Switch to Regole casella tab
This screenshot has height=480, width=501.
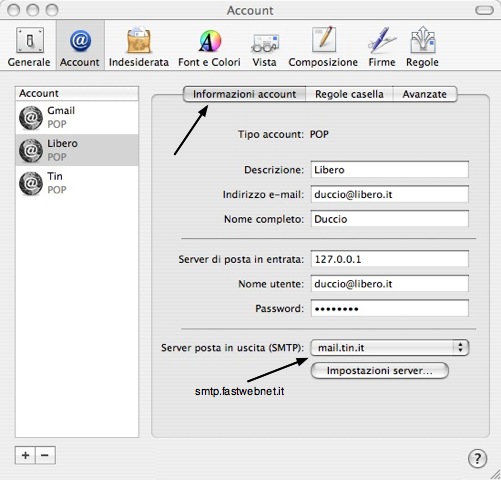pos(349,94)
